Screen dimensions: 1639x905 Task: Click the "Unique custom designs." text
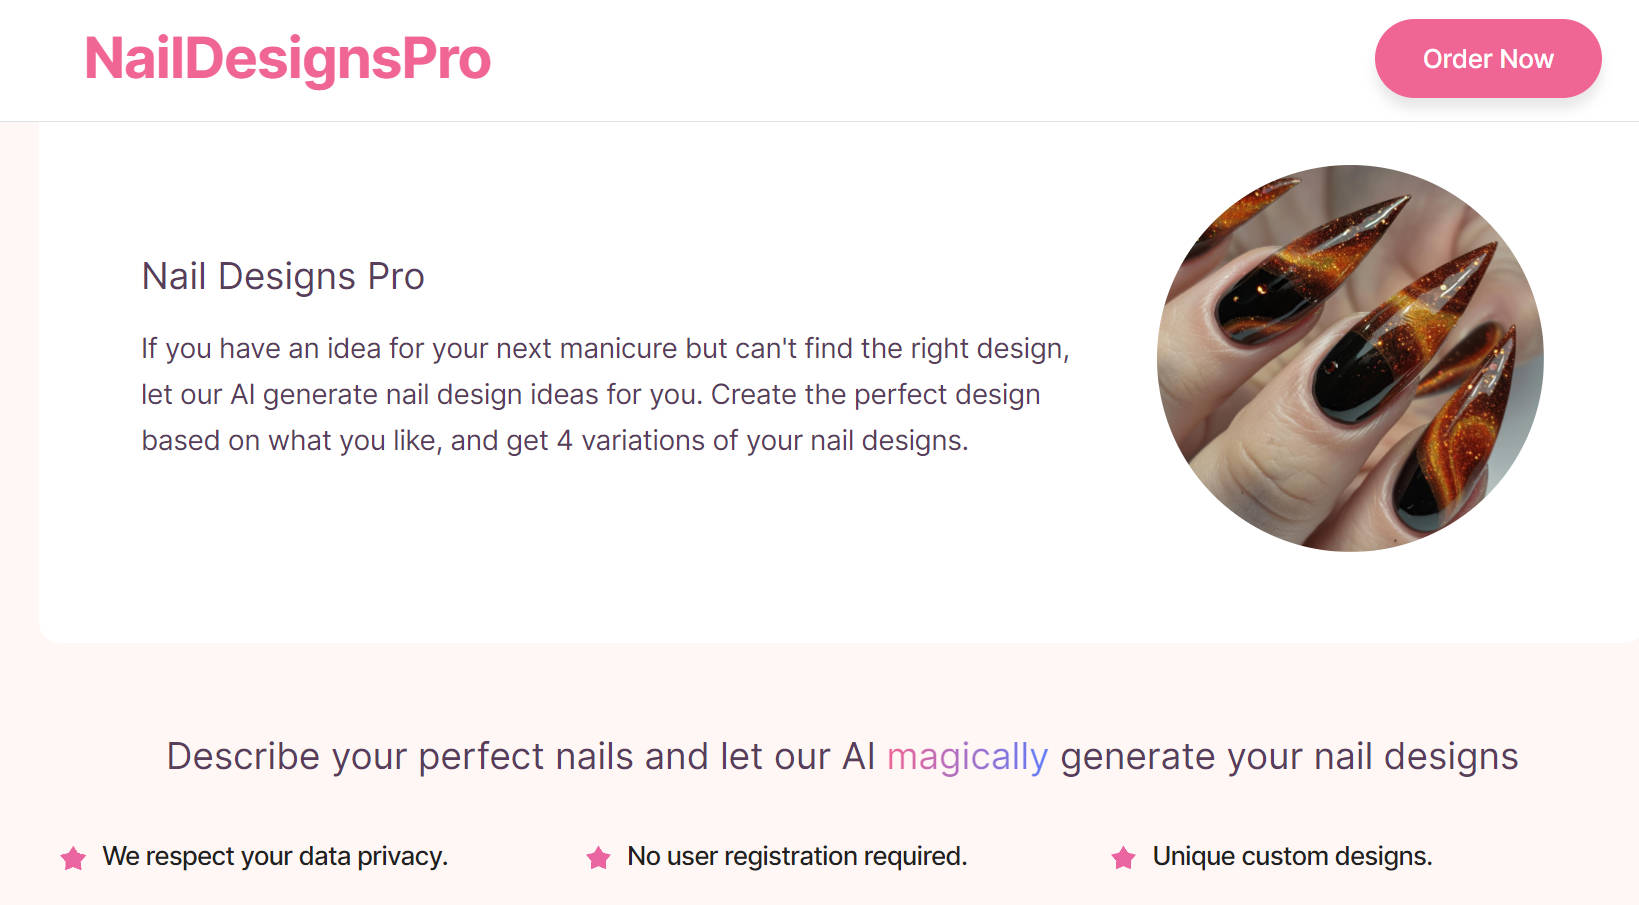coord(1292,857)
